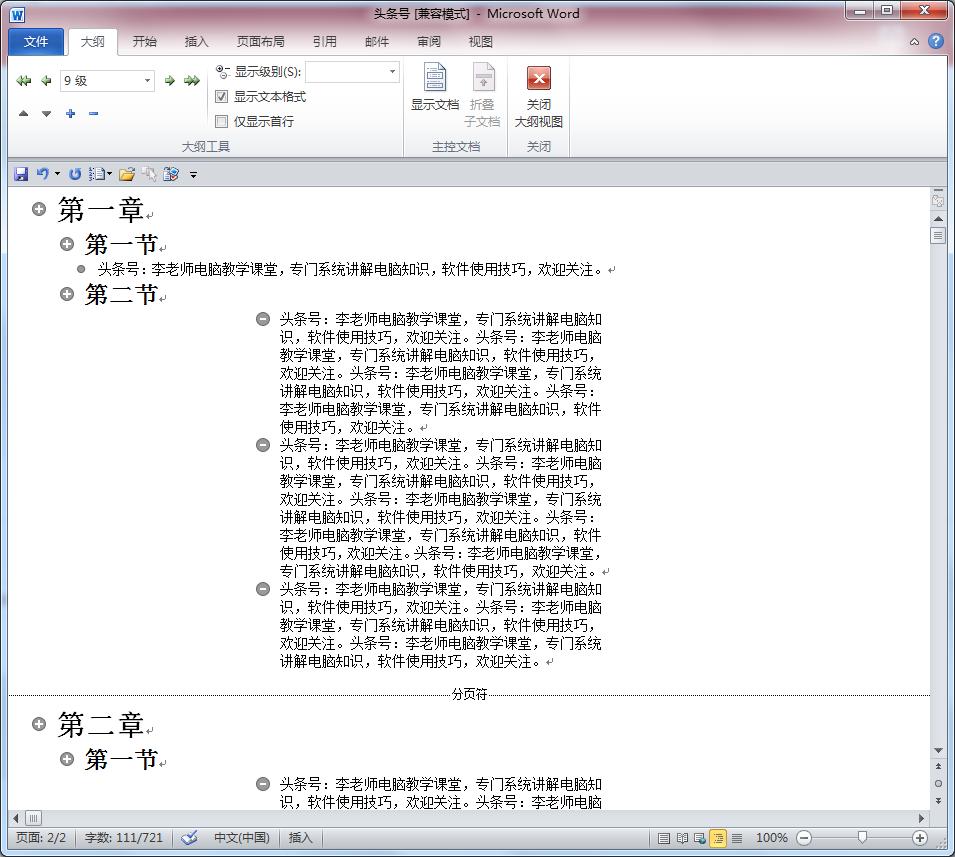The image size is (955, 857).
Task: Open the 显示级别 dropdown
Action: 393,72
